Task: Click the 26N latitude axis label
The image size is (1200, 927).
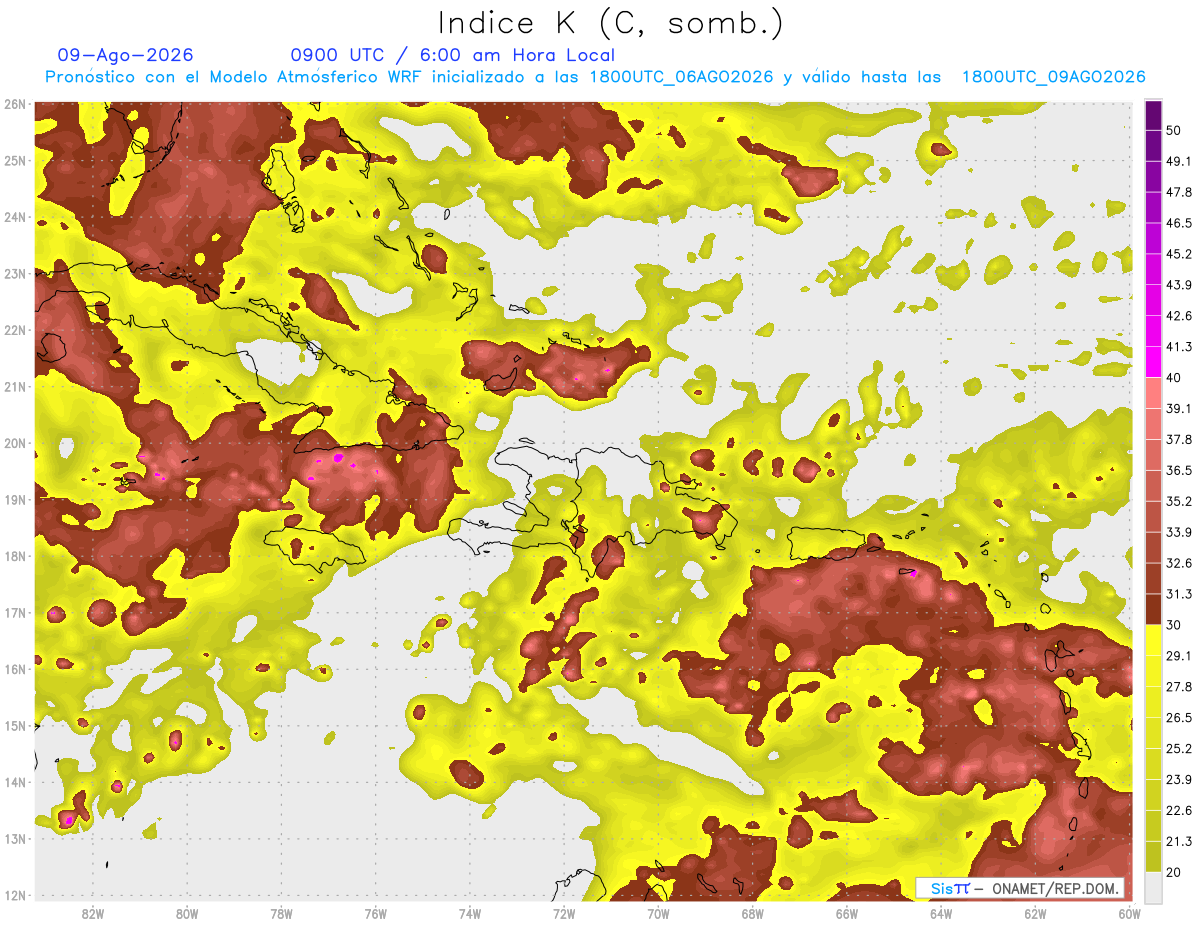Action: pyautogui.click(x=14, y=104)
